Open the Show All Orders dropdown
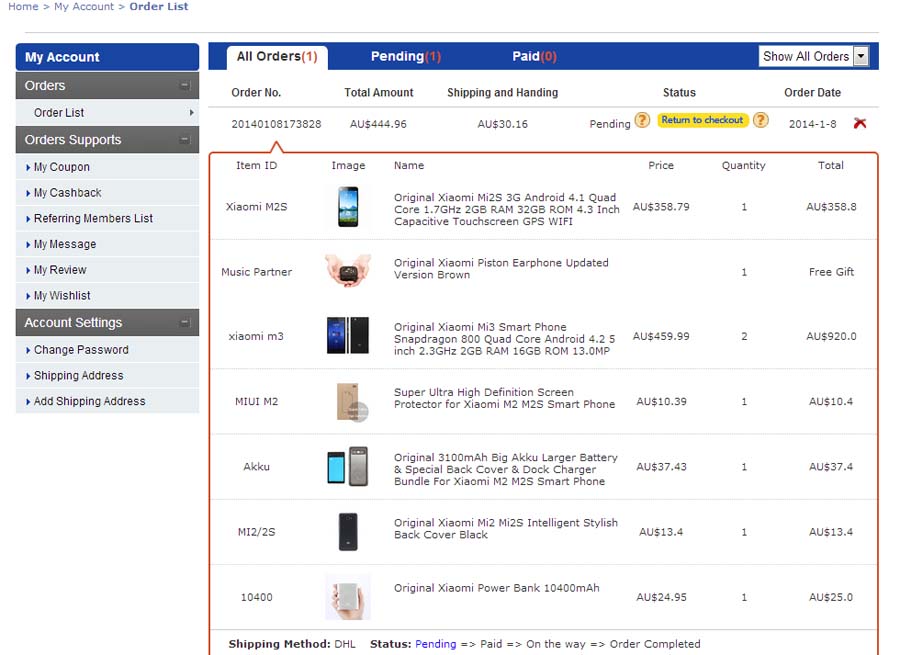This screenshot has height=655, width=900. pyautogui.click(x=814, y=57)
